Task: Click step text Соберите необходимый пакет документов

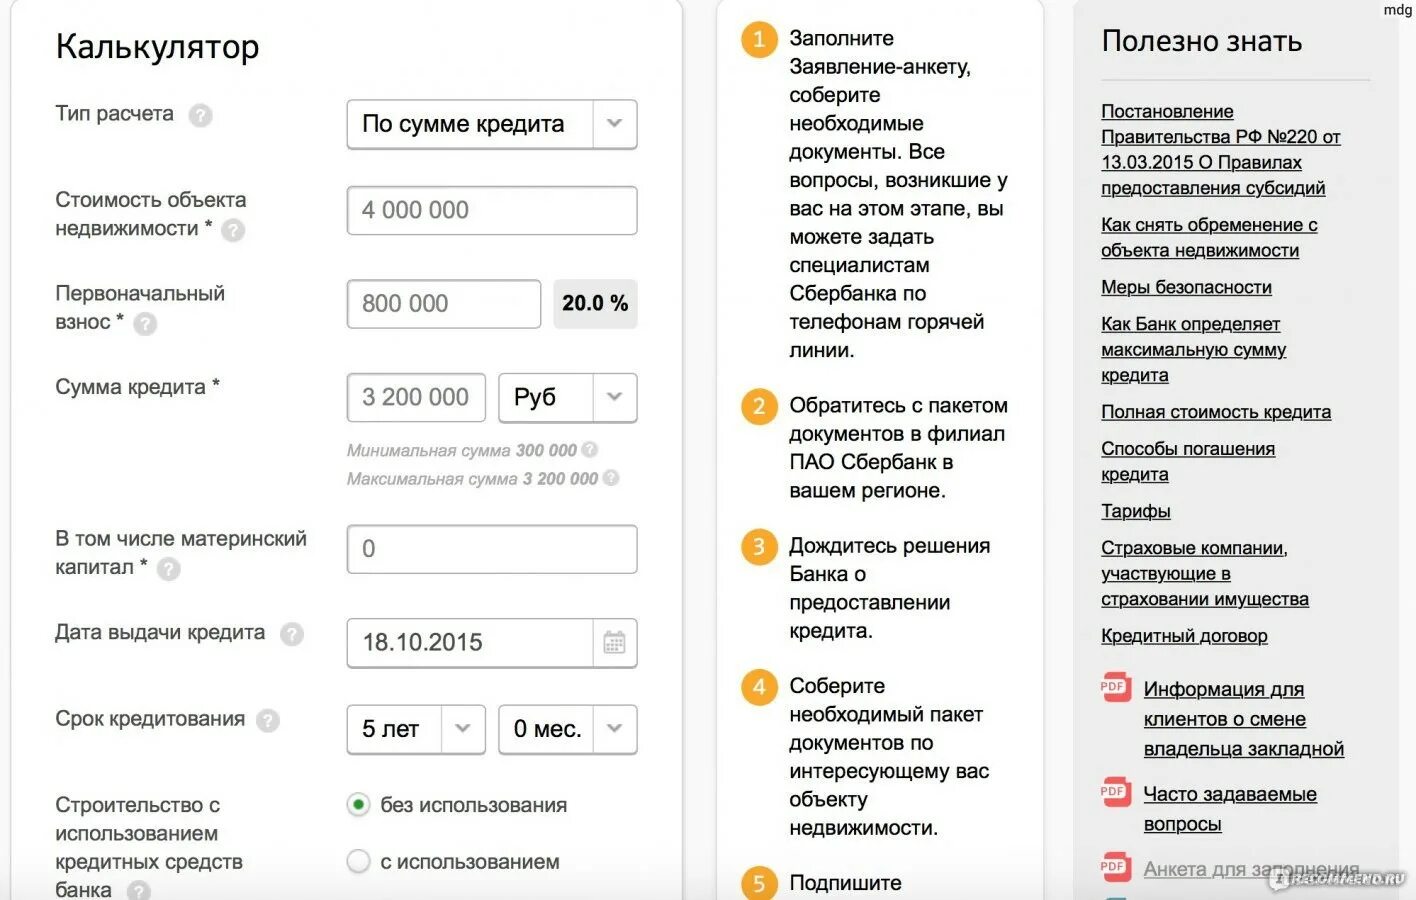Action: tap(889, 757)
